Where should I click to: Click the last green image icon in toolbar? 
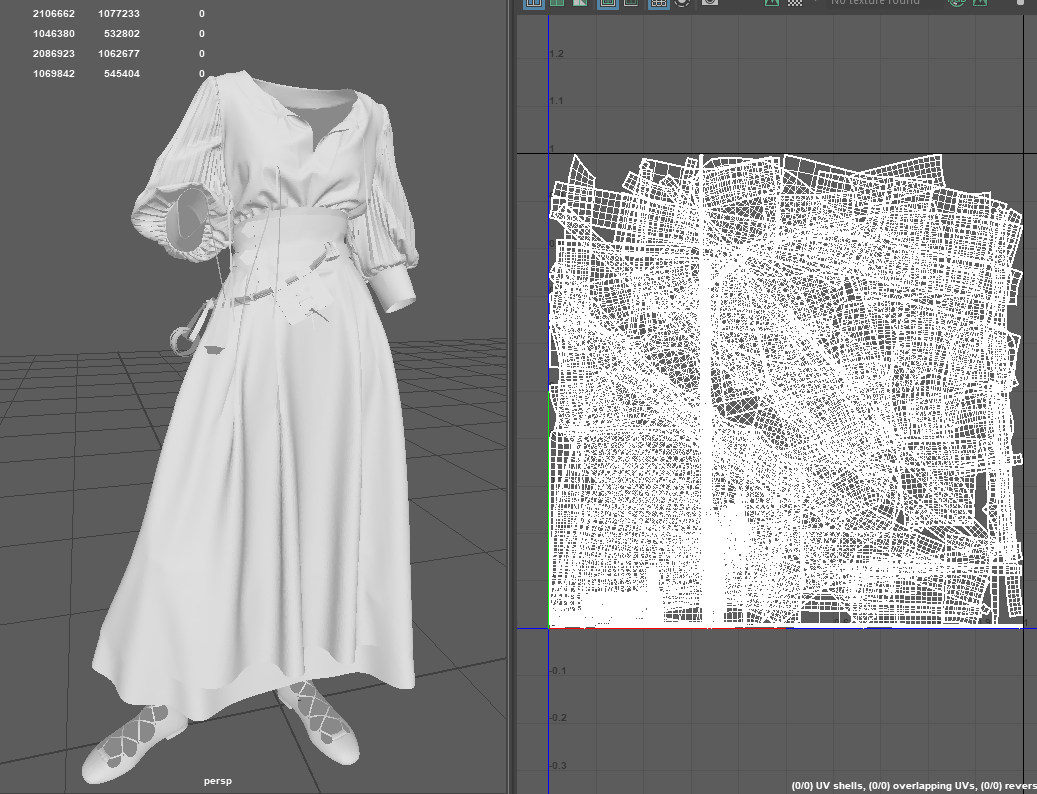(x=980, y=3)
